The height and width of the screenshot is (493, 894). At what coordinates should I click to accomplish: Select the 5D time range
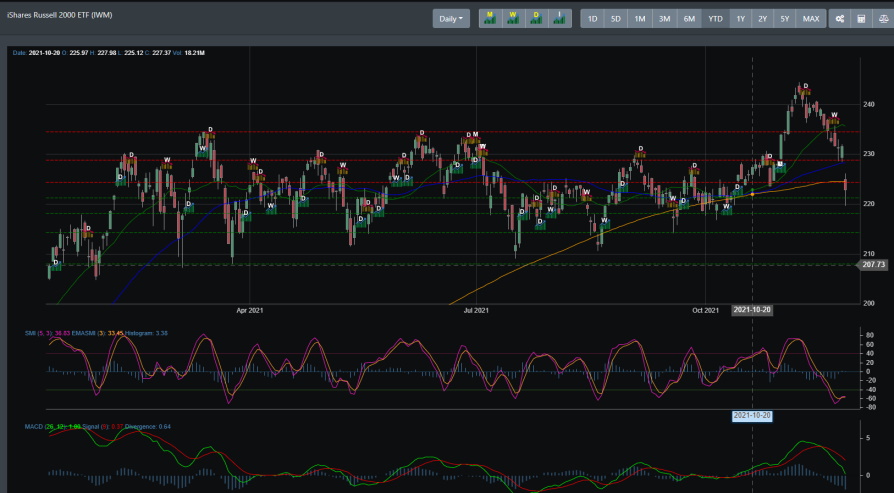pyautogui.click(x=616, y=18)
